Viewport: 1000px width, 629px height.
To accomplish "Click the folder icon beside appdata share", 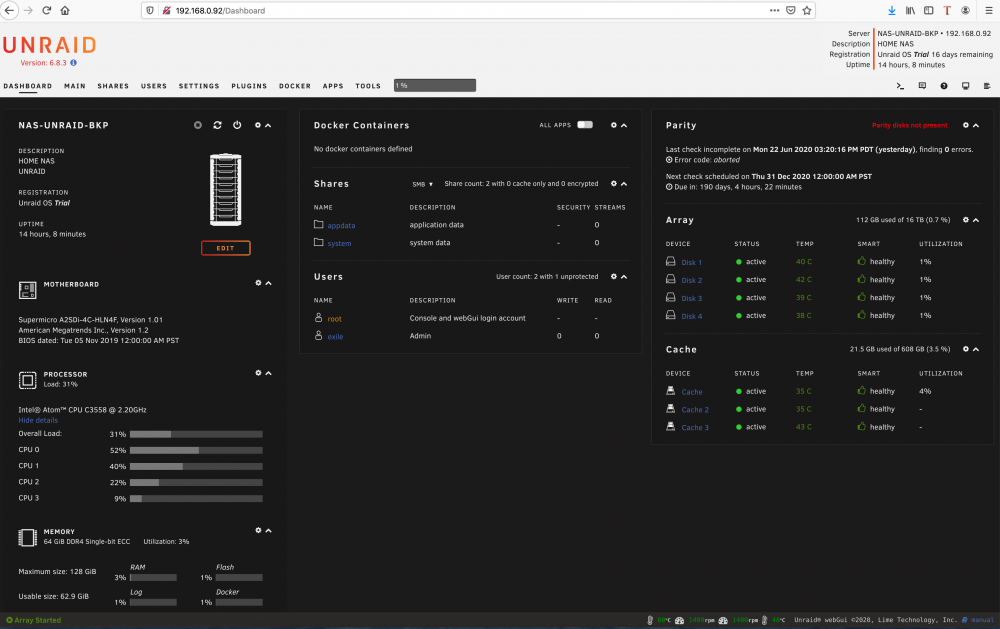I will tap(318, 225).
